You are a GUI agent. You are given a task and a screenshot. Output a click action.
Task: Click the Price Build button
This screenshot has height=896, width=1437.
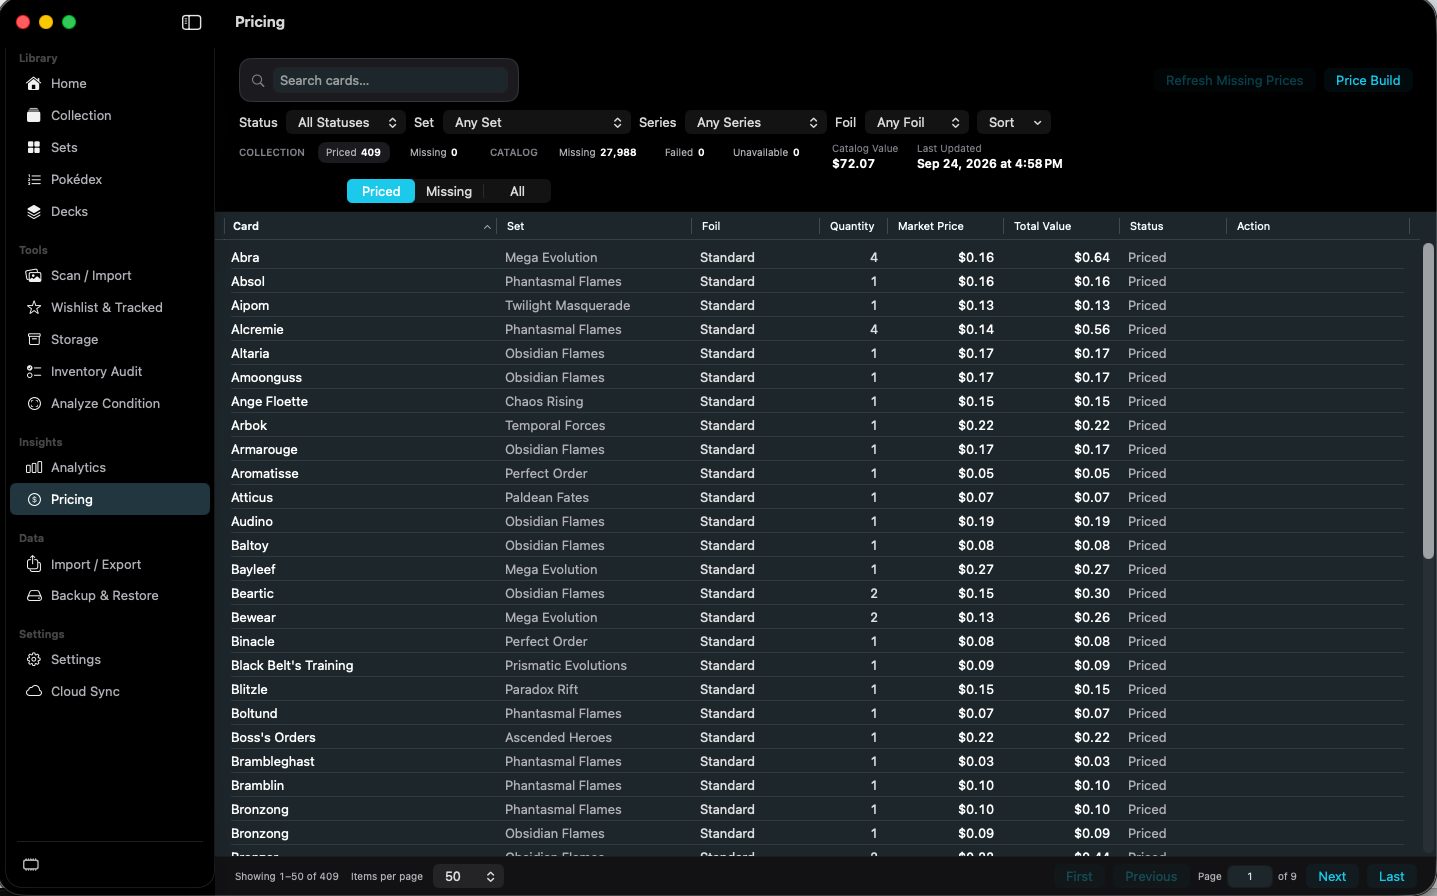coord(1368,80)
